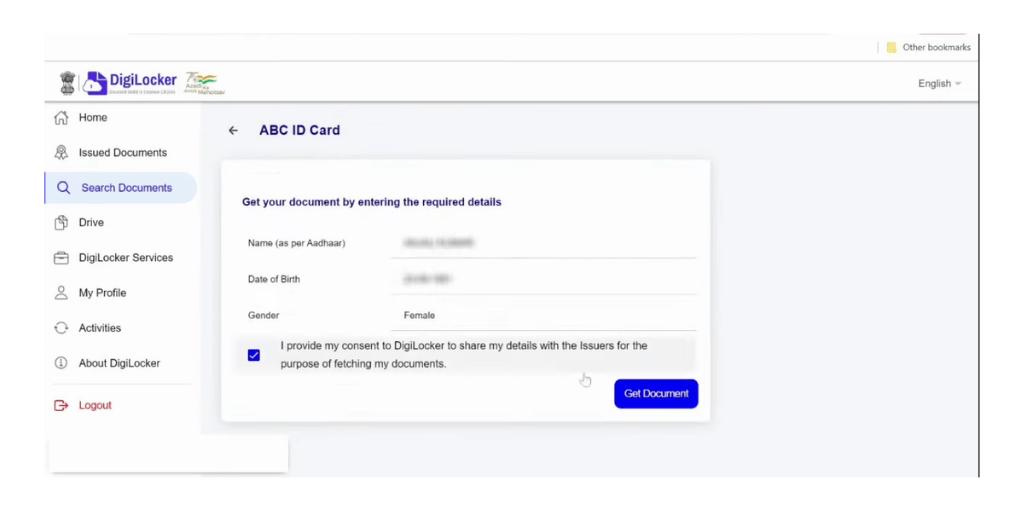Click the Gender field showing Female
This screenshot has width=1024, height=505.
pos(543,316)
